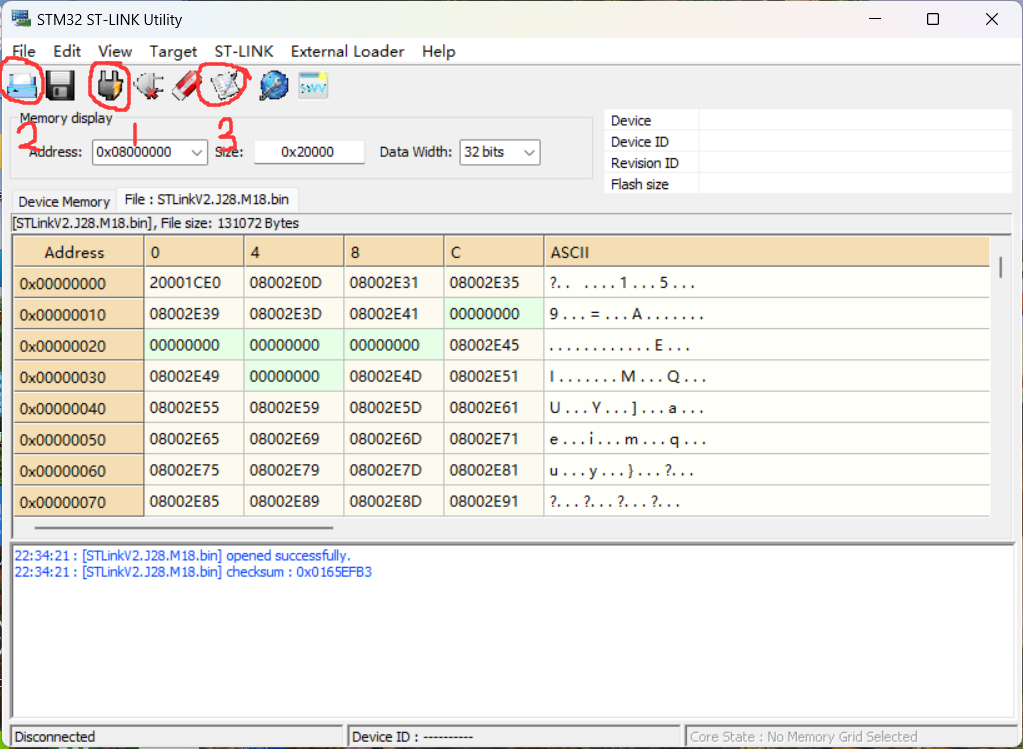Viewport: 1023px width, 749px height.
Task: Open the File menu
Action: [x=23, y=51]
